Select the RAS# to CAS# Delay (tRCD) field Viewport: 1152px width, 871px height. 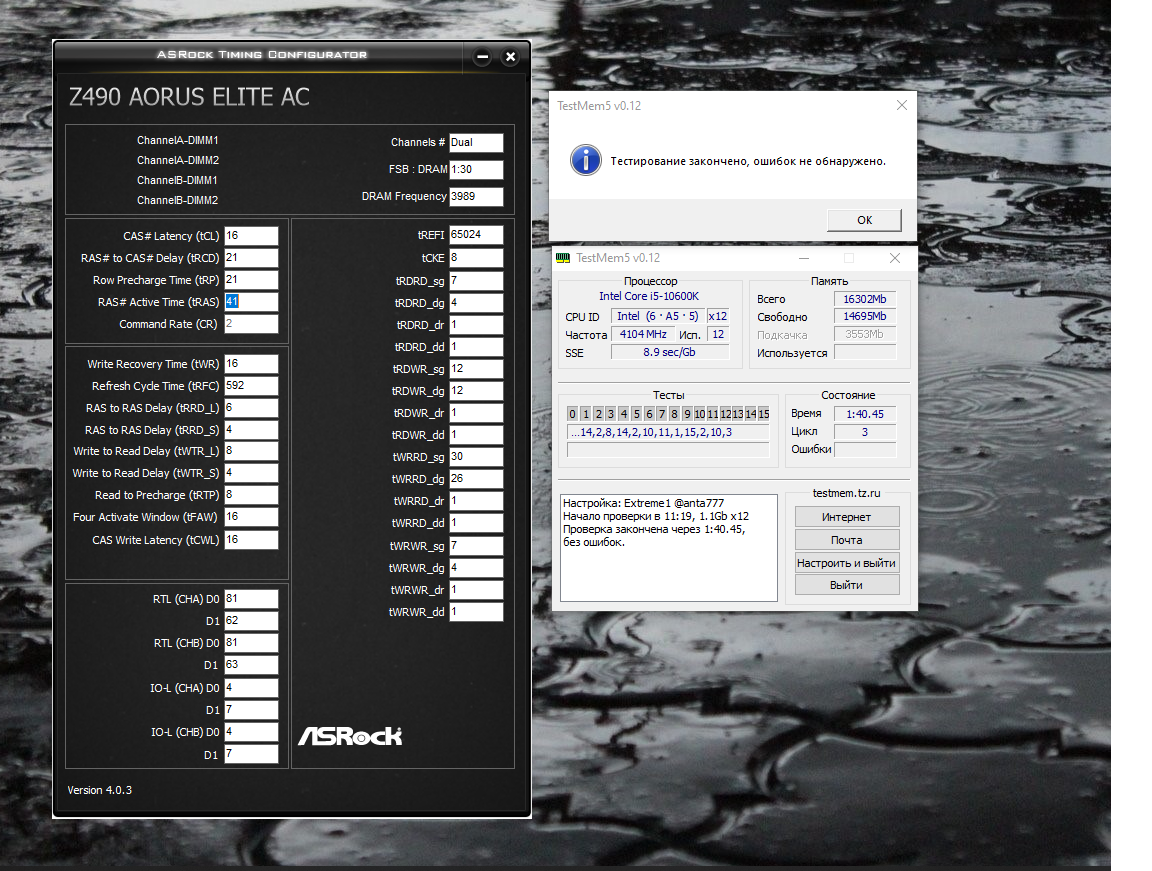coord(251,258)
